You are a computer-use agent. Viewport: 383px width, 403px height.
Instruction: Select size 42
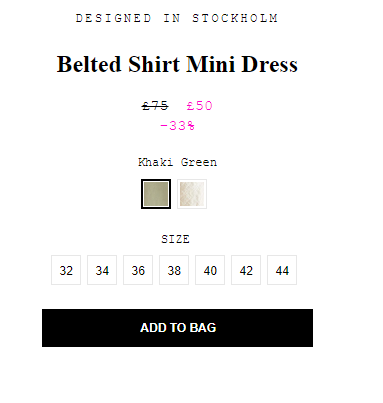coord(246,270)
